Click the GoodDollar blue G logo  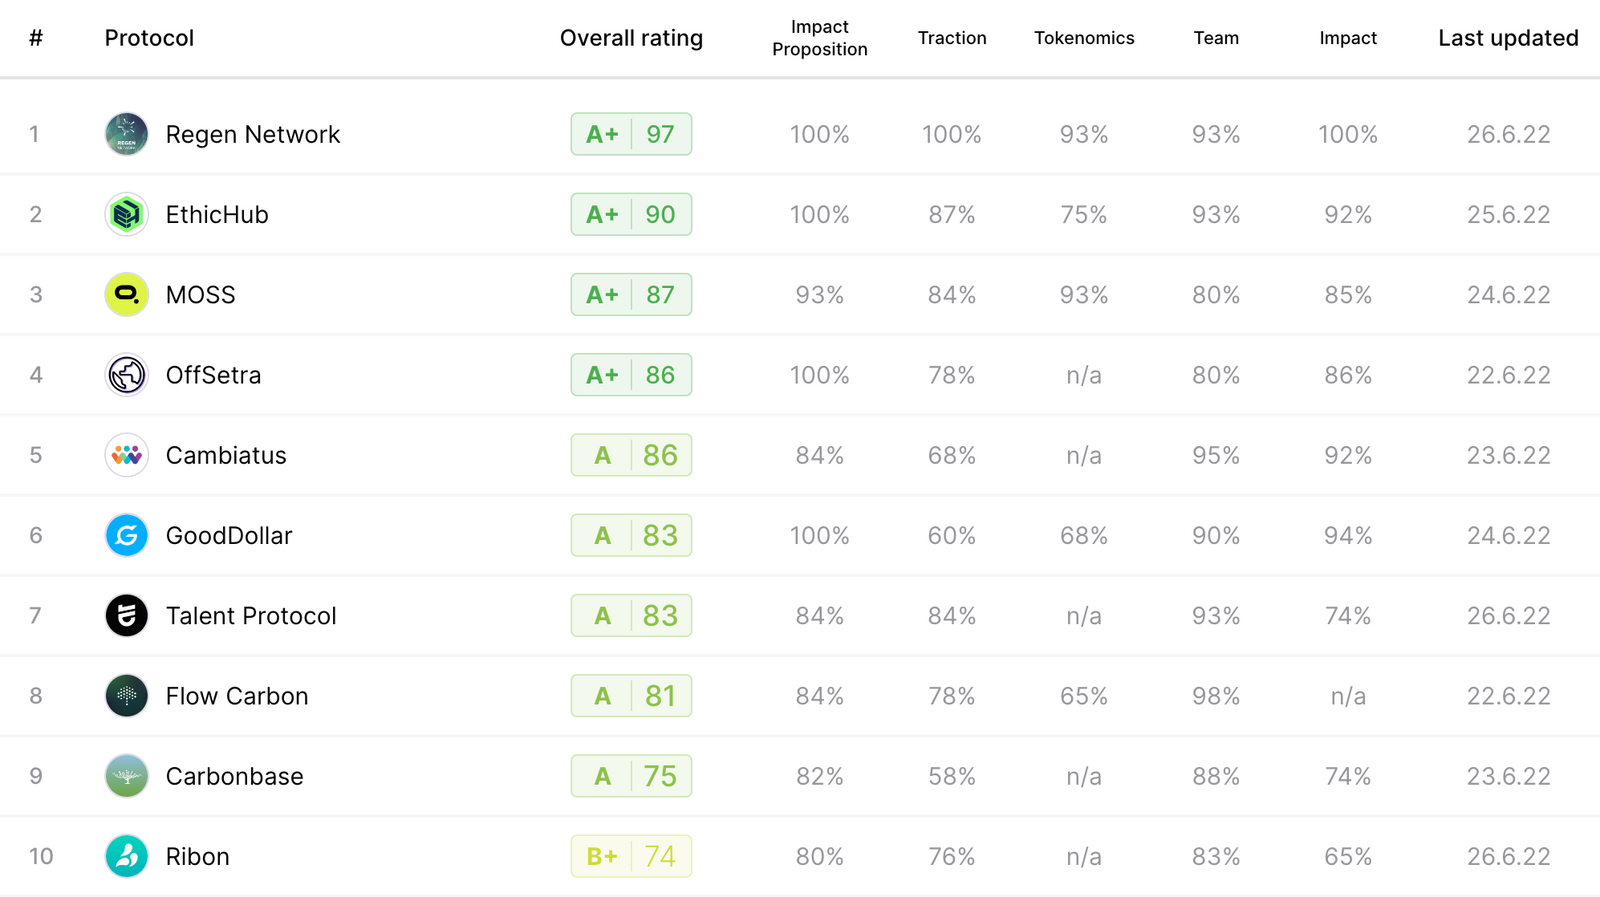(127, 536)
